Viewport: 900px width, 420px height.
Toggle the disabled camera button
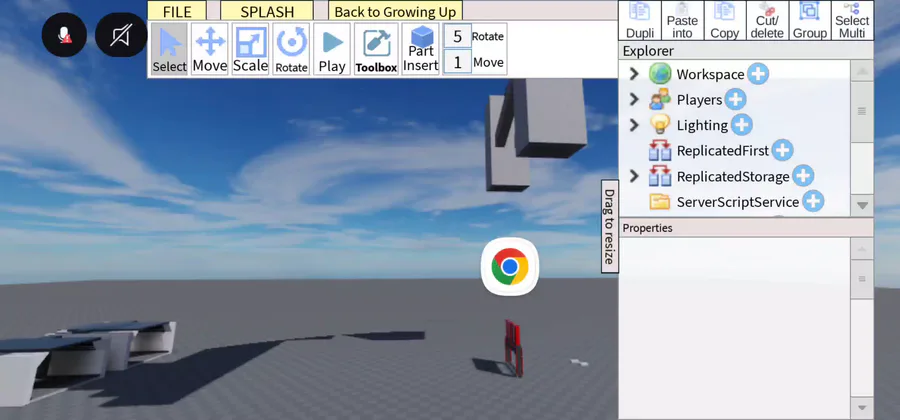[121, 35]
